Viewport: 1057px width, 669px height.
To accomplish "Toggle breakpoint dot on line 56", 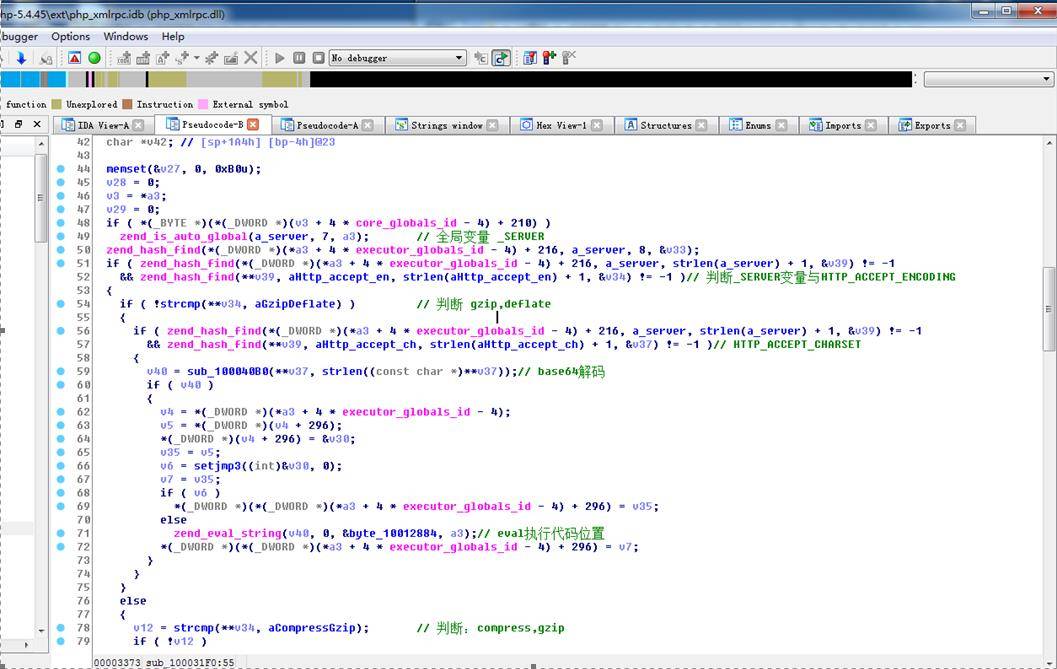I will point(61,330).
